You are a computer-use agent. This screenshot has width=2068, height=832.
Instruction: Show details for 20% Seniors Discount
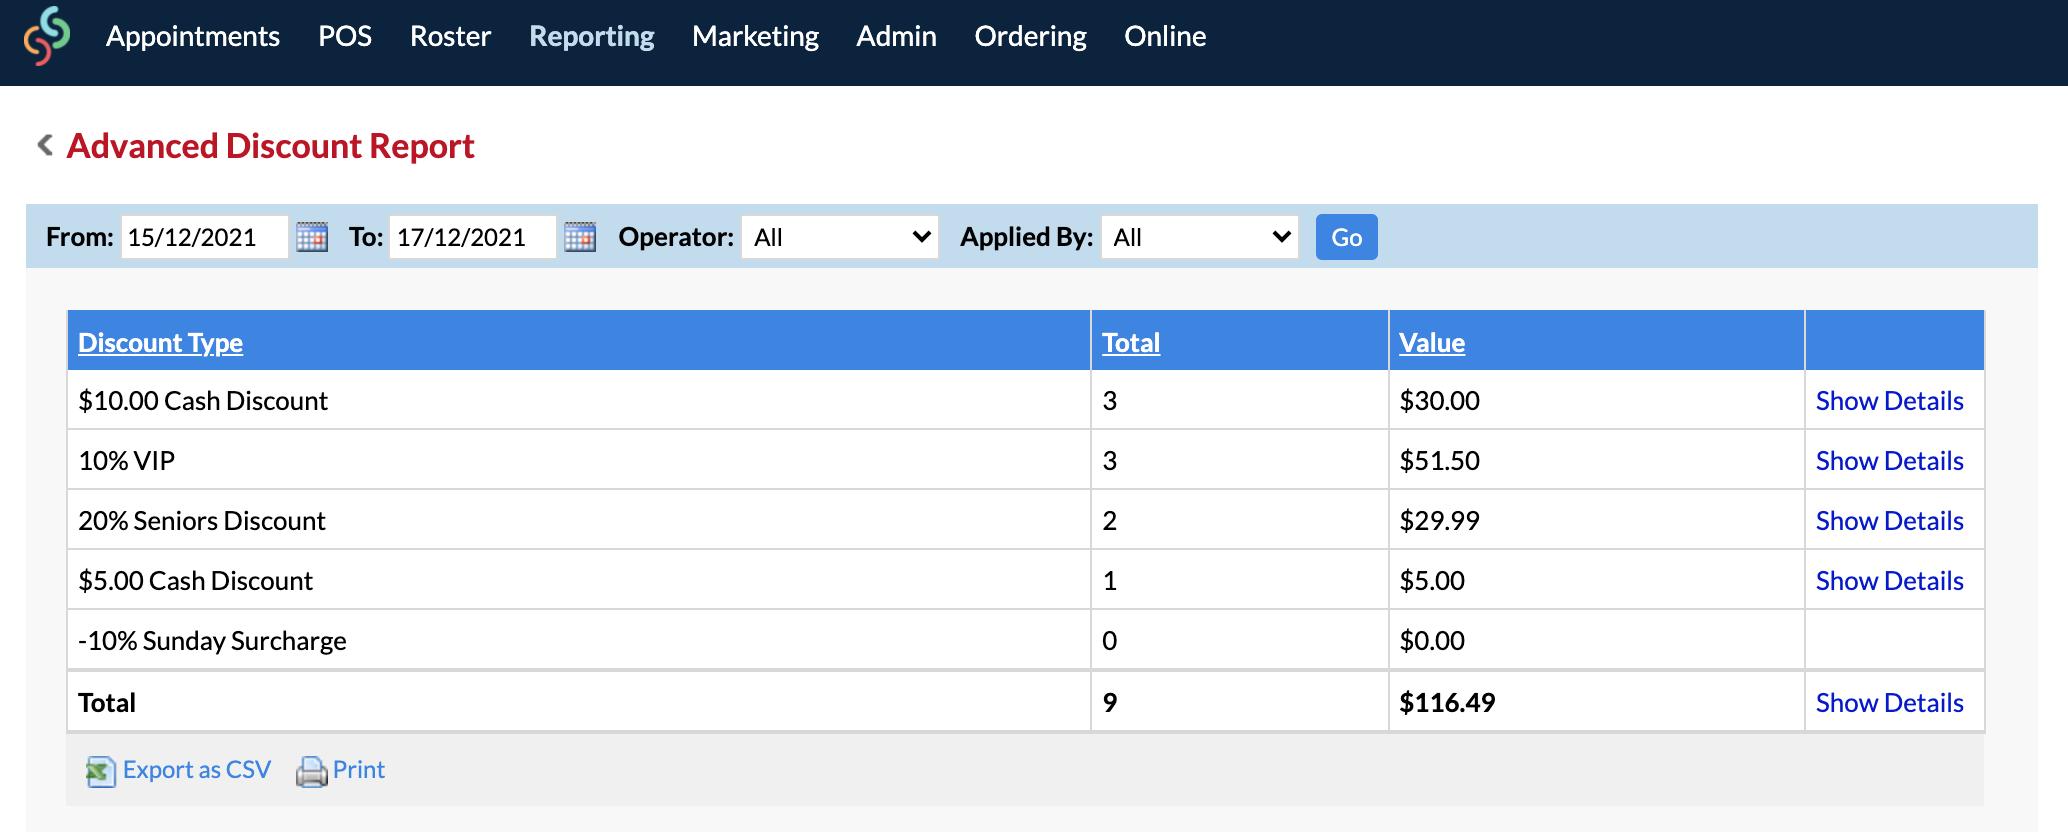1889,521
